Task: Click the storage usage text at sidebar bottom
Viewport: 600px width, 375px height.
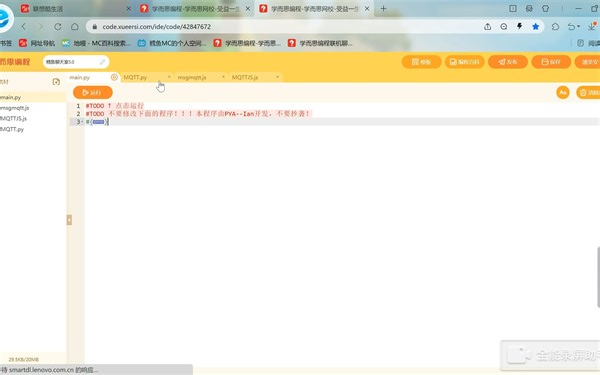Action: tap(23, 360)
